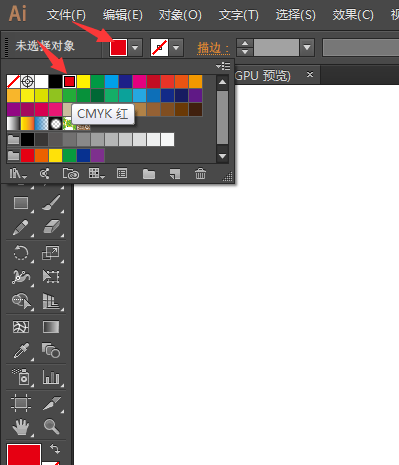Select the Column Graph tool

point(51,377)
